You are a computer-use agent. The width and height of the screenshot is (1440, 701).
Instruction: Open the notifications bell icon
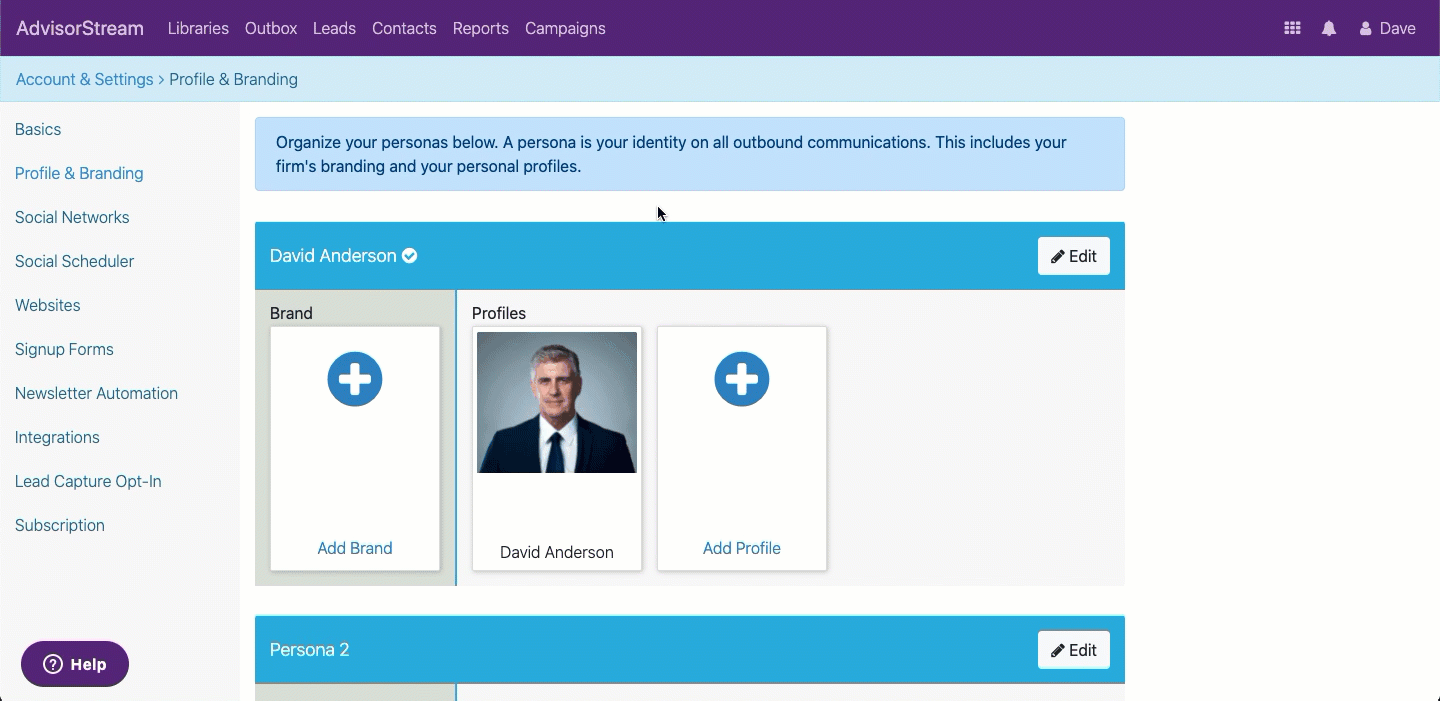click(1329, 29)
